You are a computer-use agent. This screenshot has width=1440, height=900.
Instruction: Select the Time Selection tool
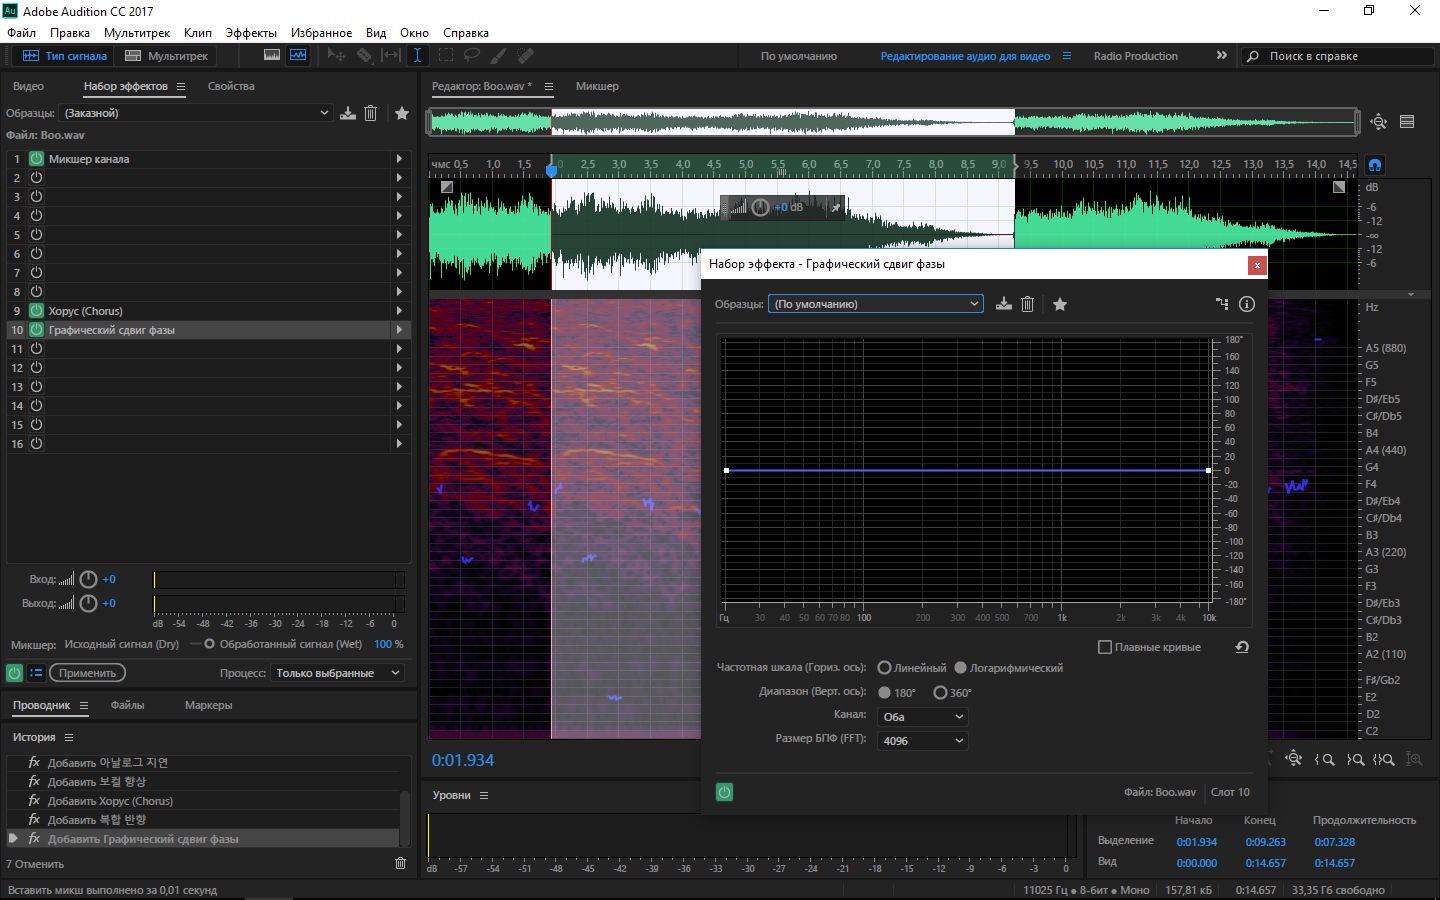coord(417,56)
